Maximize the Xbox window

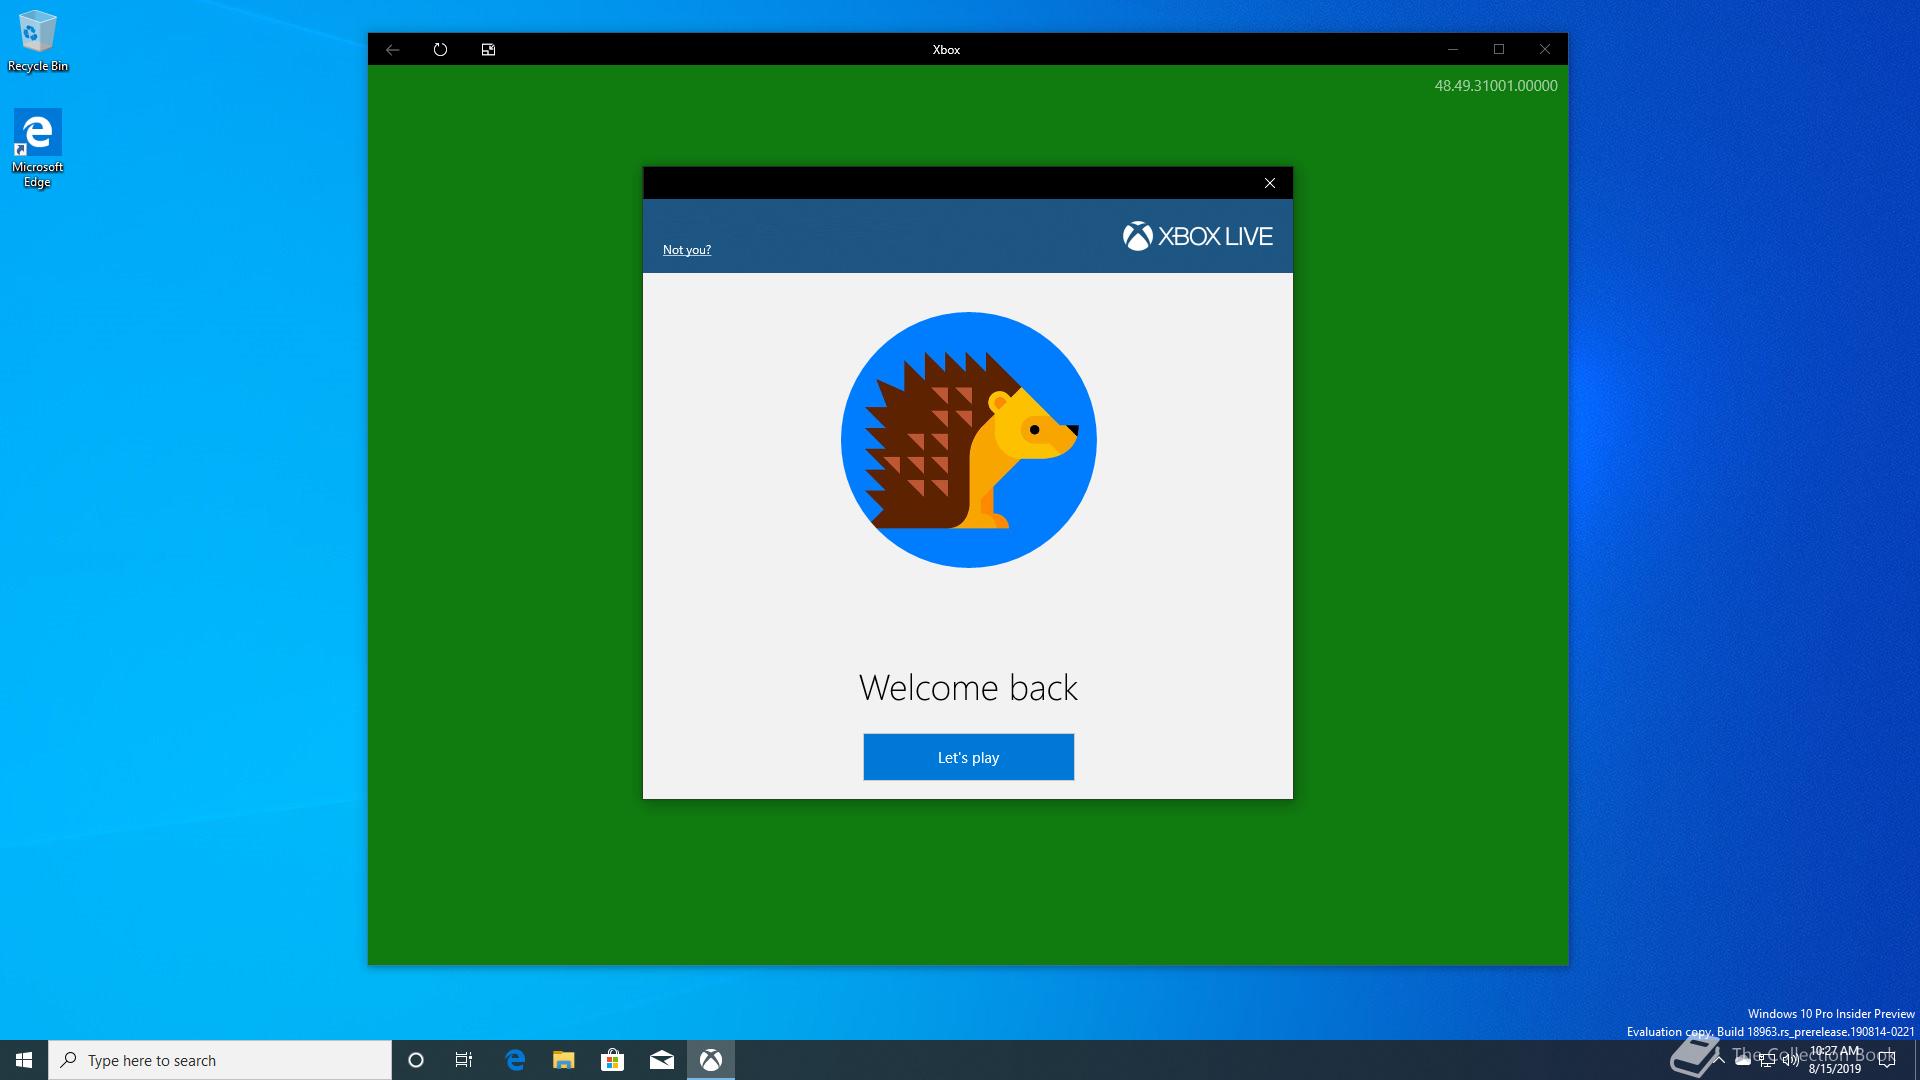pyautogui.click(x=1499, y=49)
